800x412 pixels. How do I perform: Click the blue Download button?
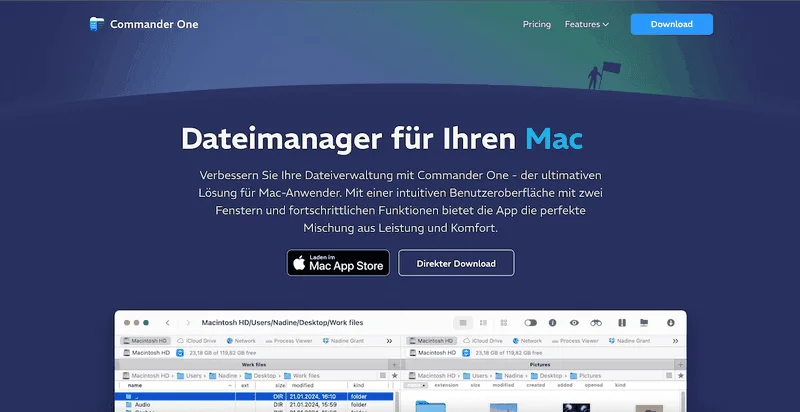coord(671,24)
